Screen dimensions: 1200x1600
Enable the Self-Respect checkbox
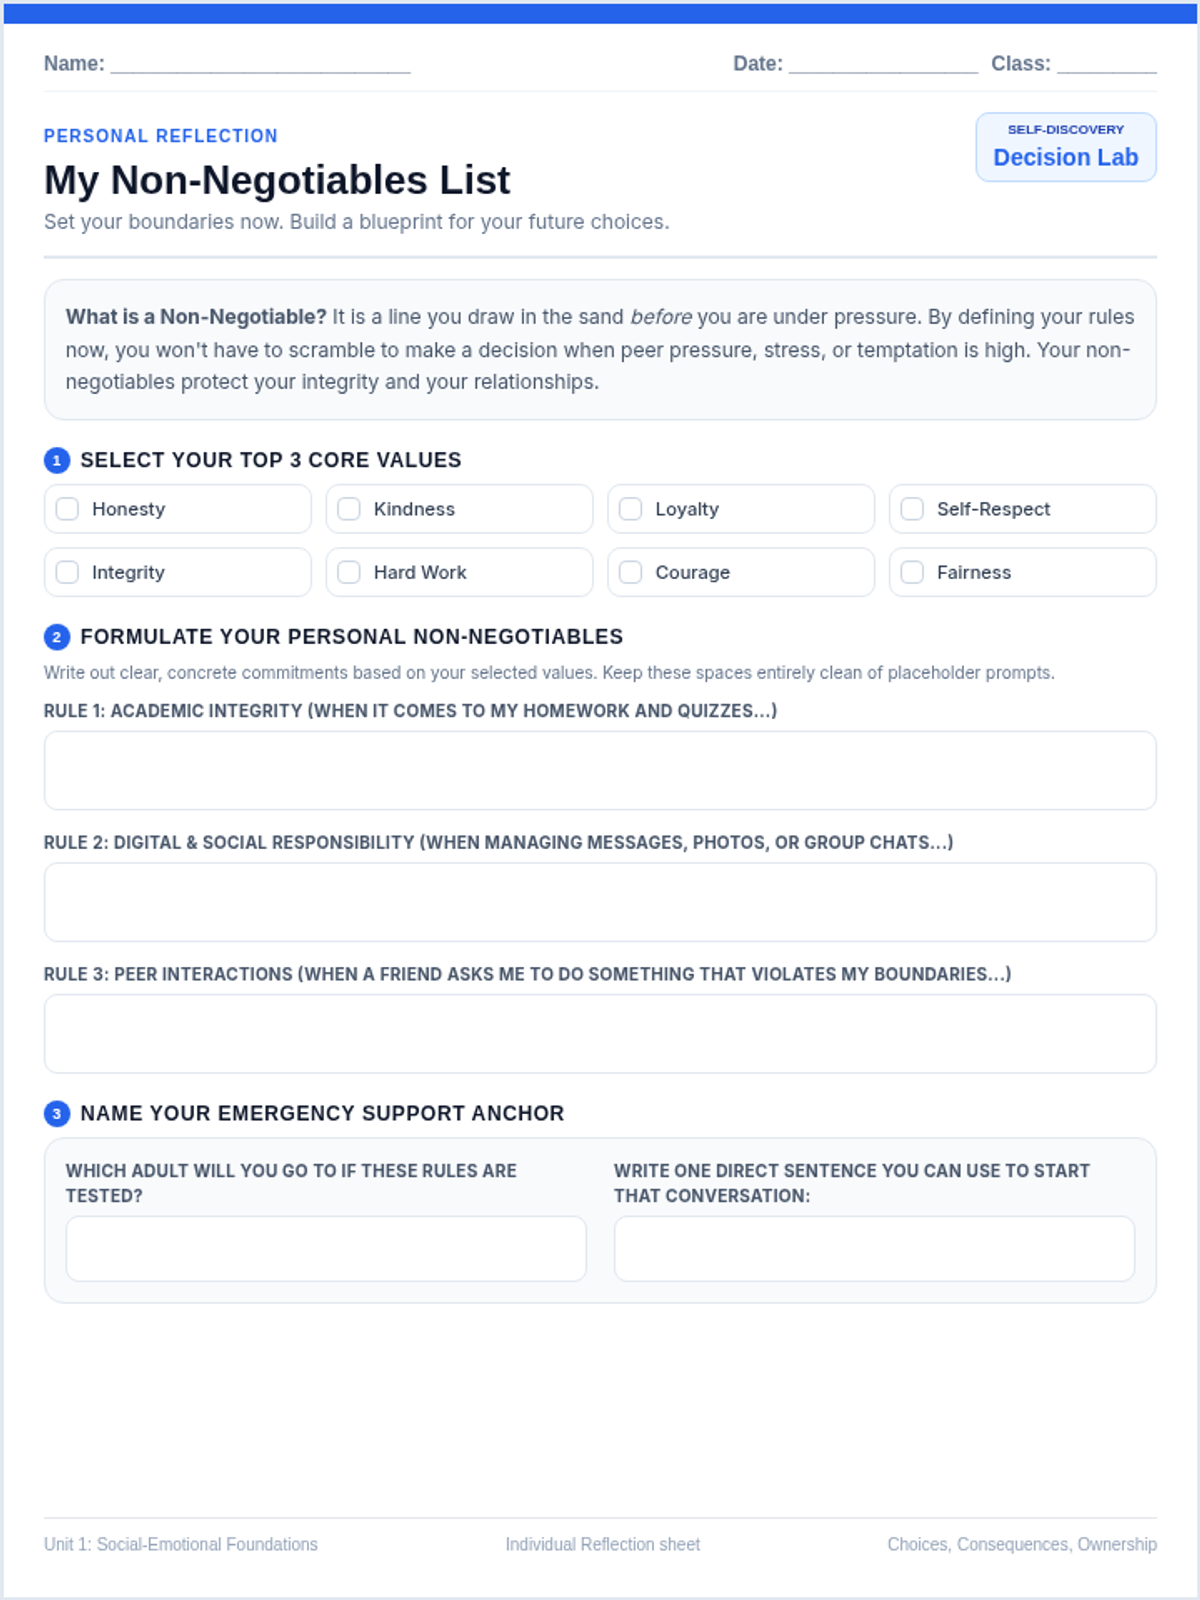click(912, 509)
